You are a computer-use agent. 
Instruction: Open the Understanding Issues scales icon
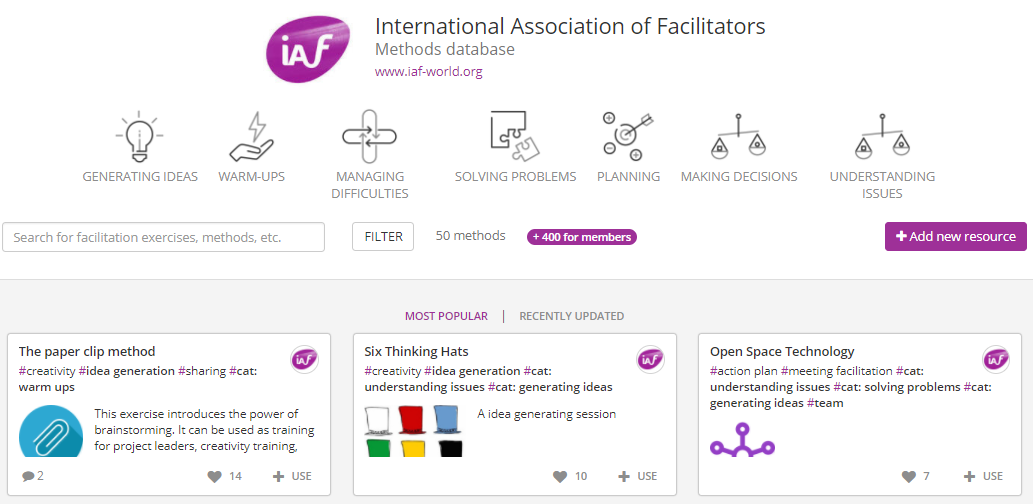click(881, 136)
